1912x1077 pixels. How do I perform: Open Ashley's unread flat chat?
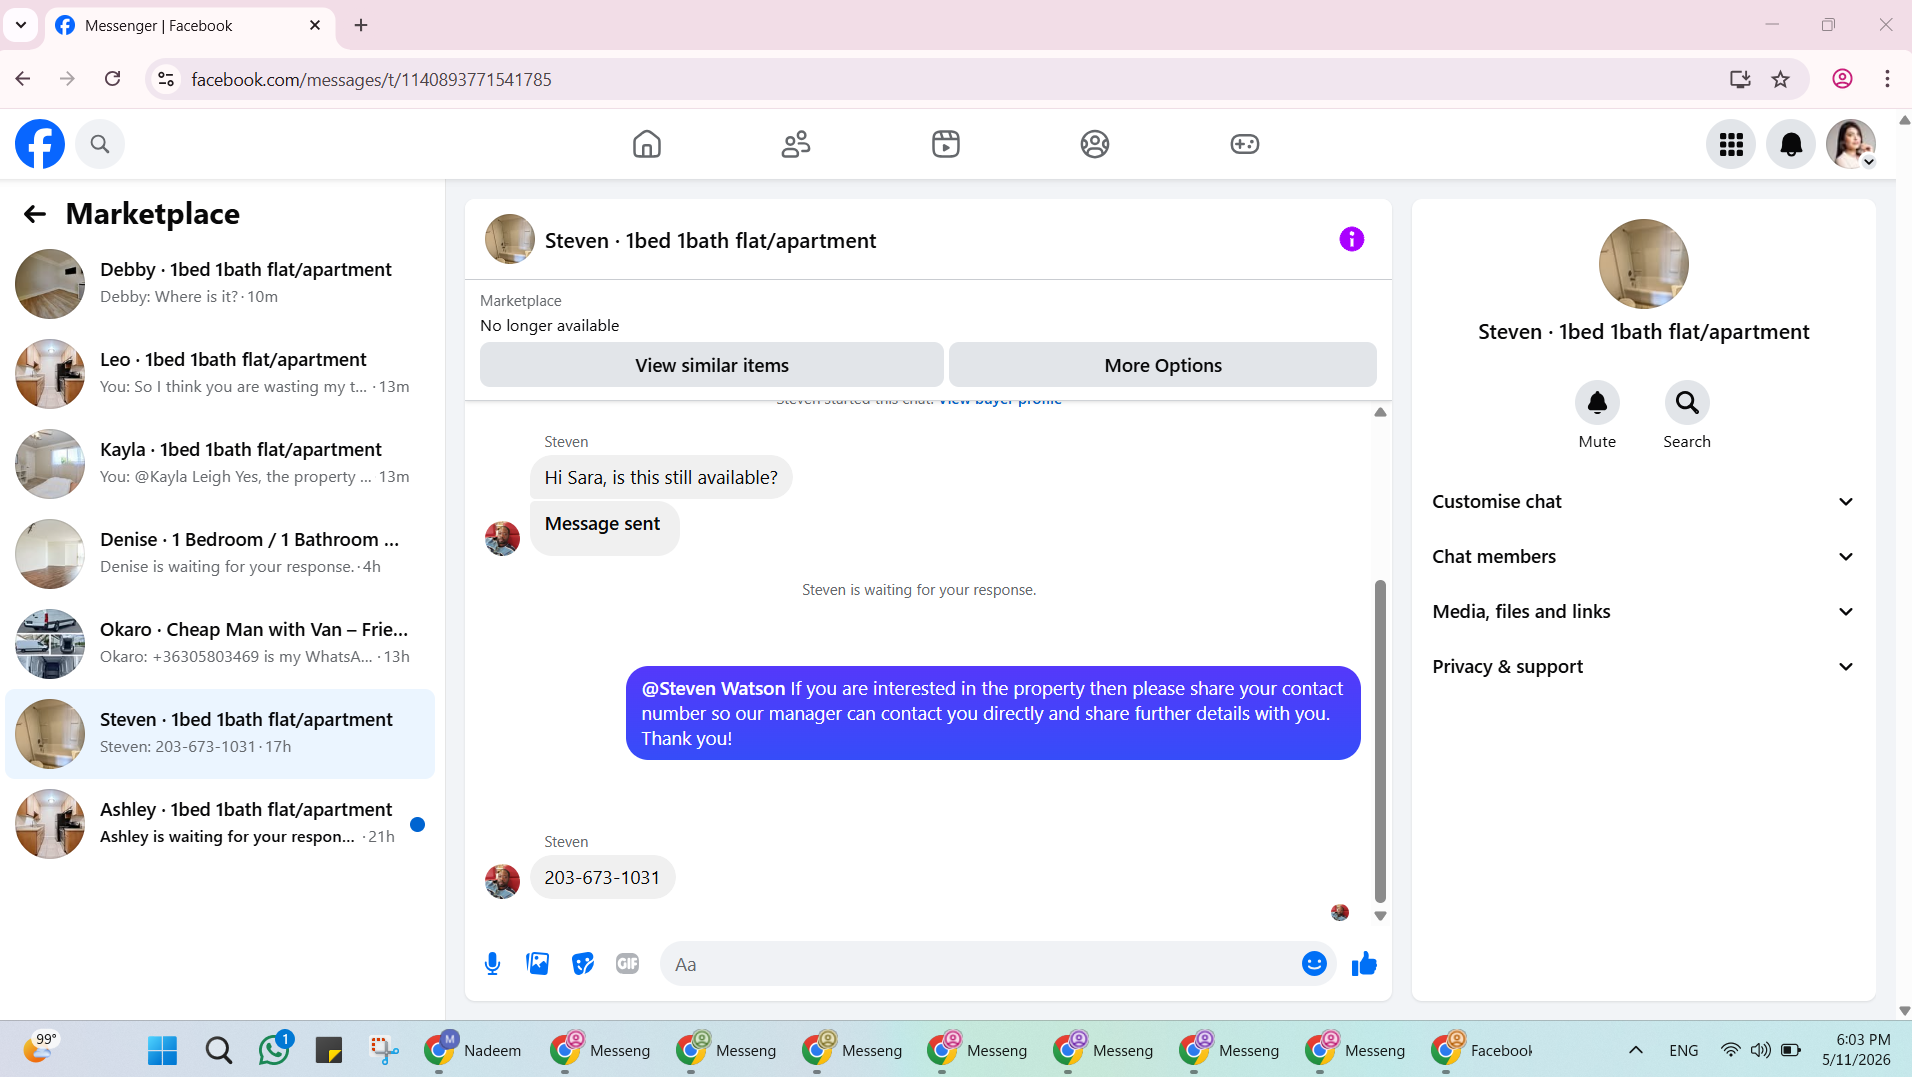(220, 824)
